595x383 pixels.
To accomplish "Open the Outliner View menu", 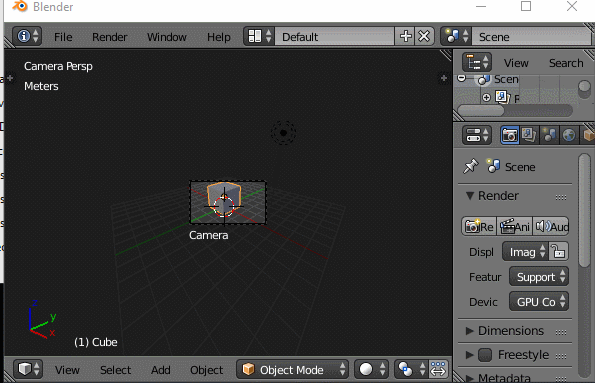I will (516, 63).
